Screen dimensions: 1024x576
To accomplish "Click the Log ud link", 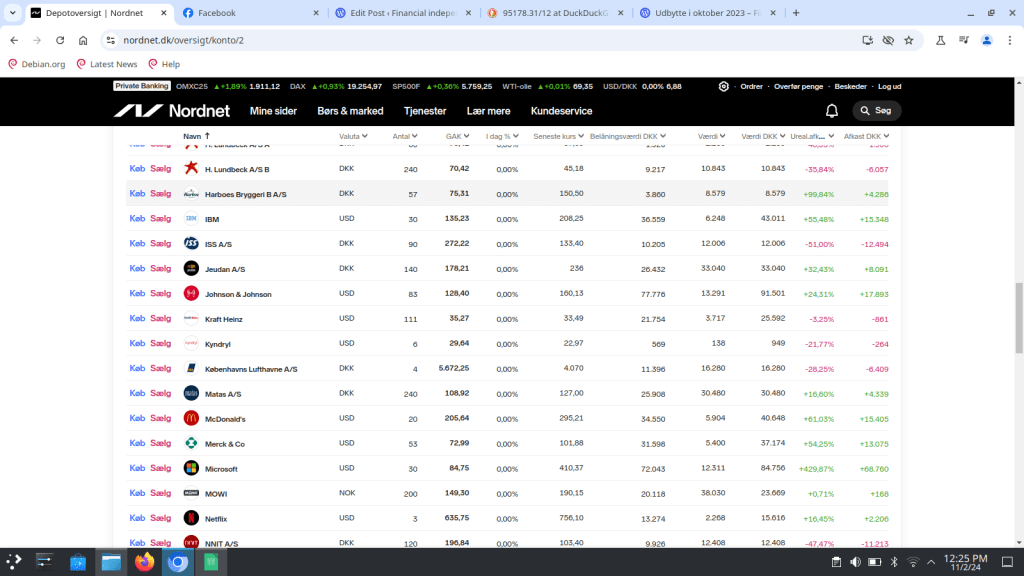I will (889, 87).
